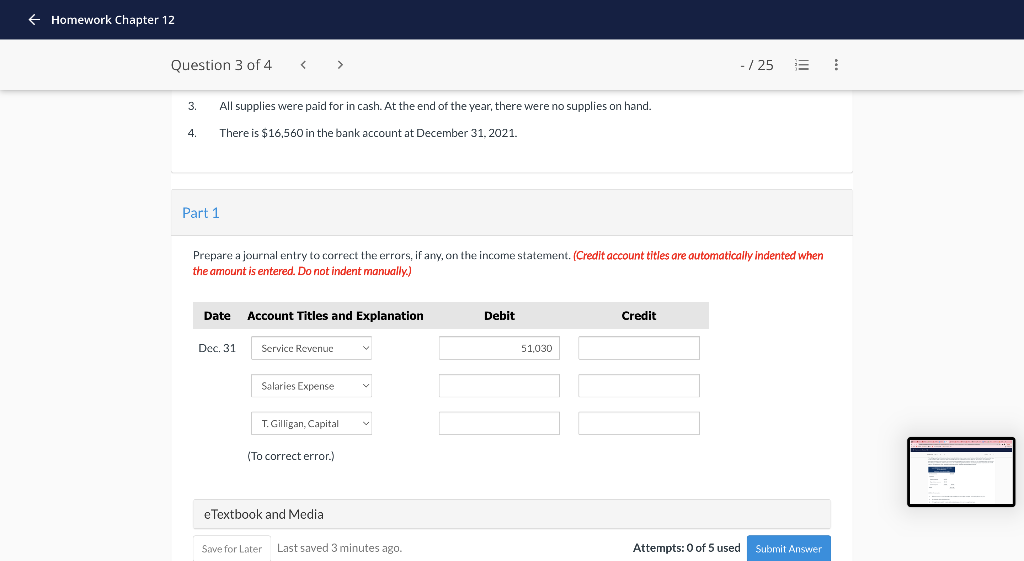This screenshot has width=1024, height=561.
Task: Click Service Revenue debit field showing 51,030
Action: (x=499, y=348)
